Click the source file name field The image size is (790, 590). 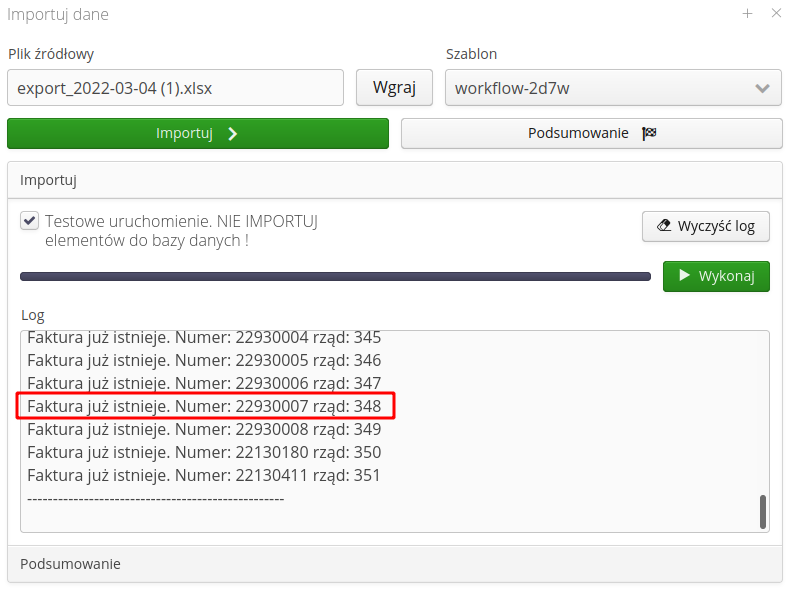(175, 88)
